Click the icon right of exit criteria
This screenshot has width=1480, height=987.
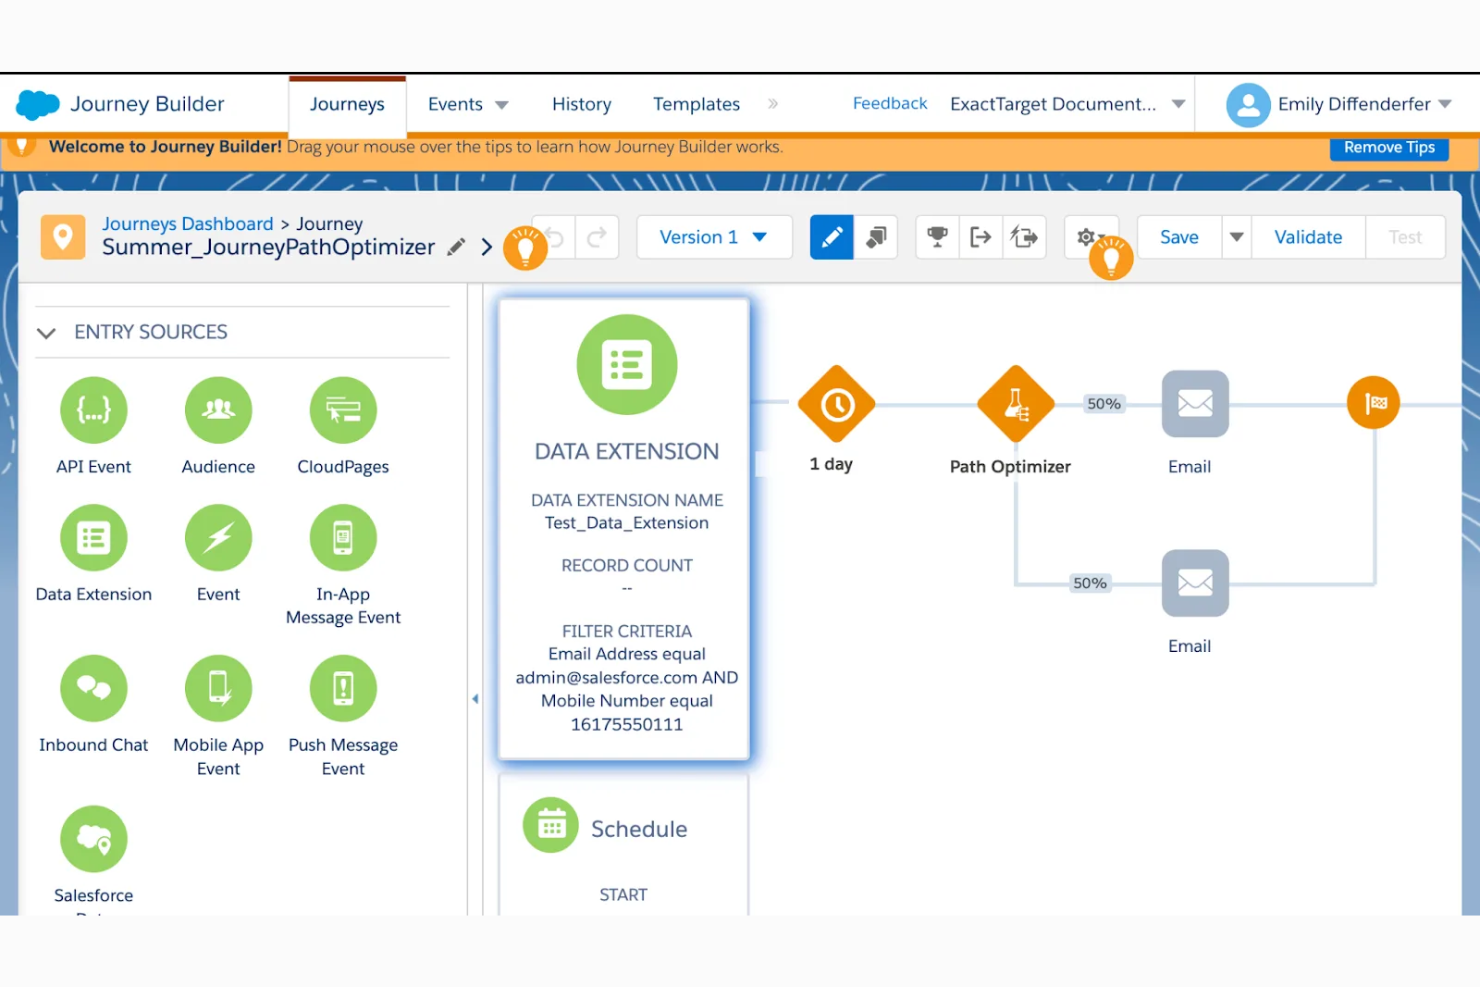[1024, 238]
